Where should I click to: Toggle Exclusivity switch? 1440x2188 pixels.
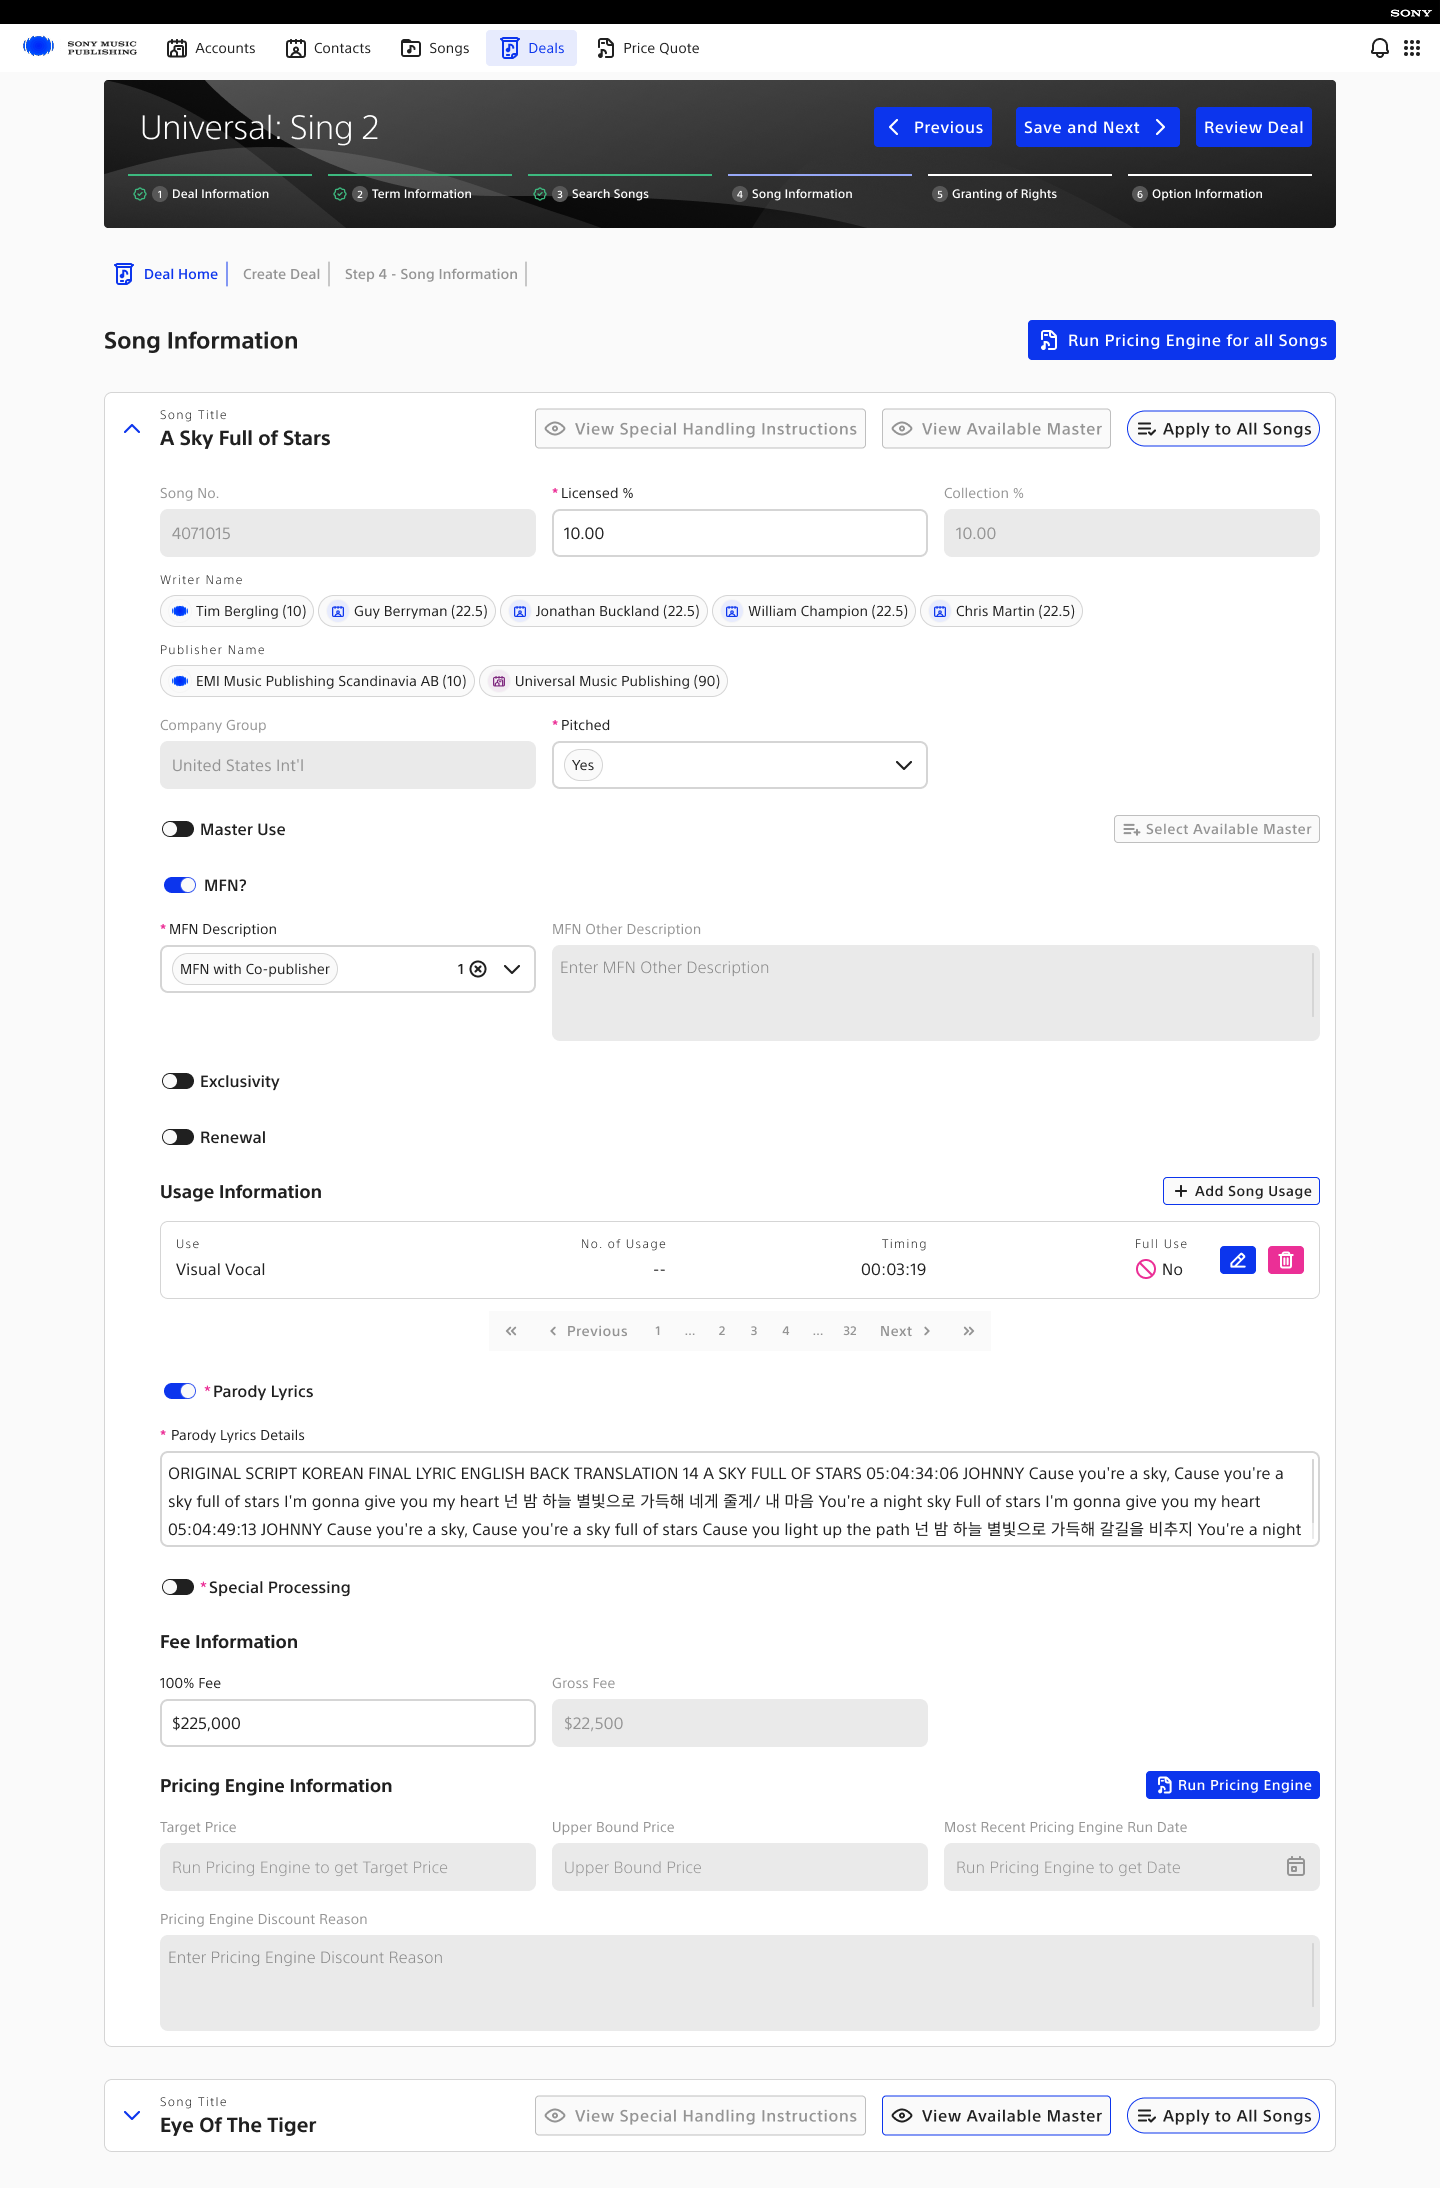178,1081
